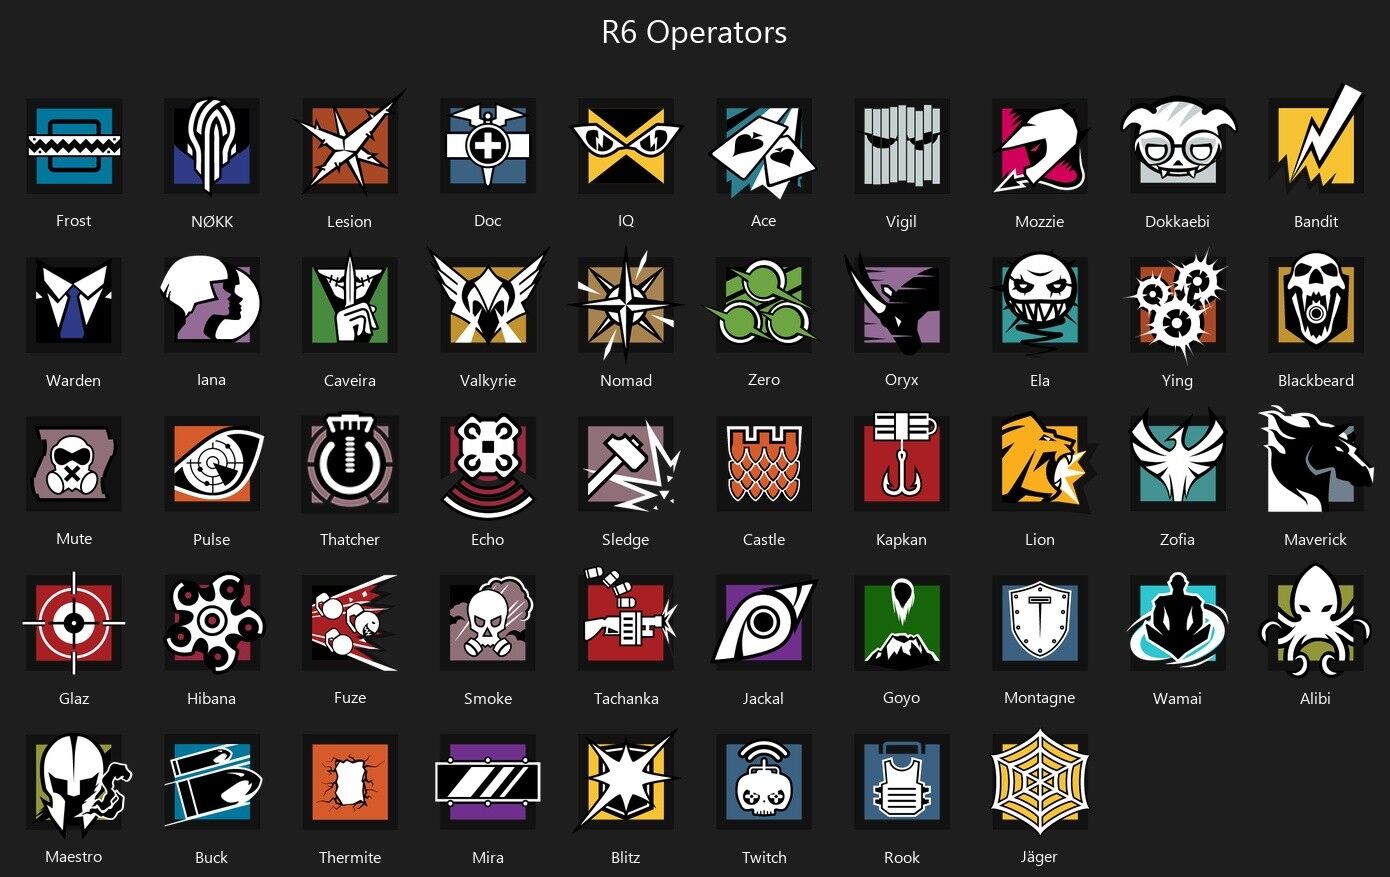The image size is (1390, 877).
Task: Click the Jäger spider web icon
Action: [1040, 781]
